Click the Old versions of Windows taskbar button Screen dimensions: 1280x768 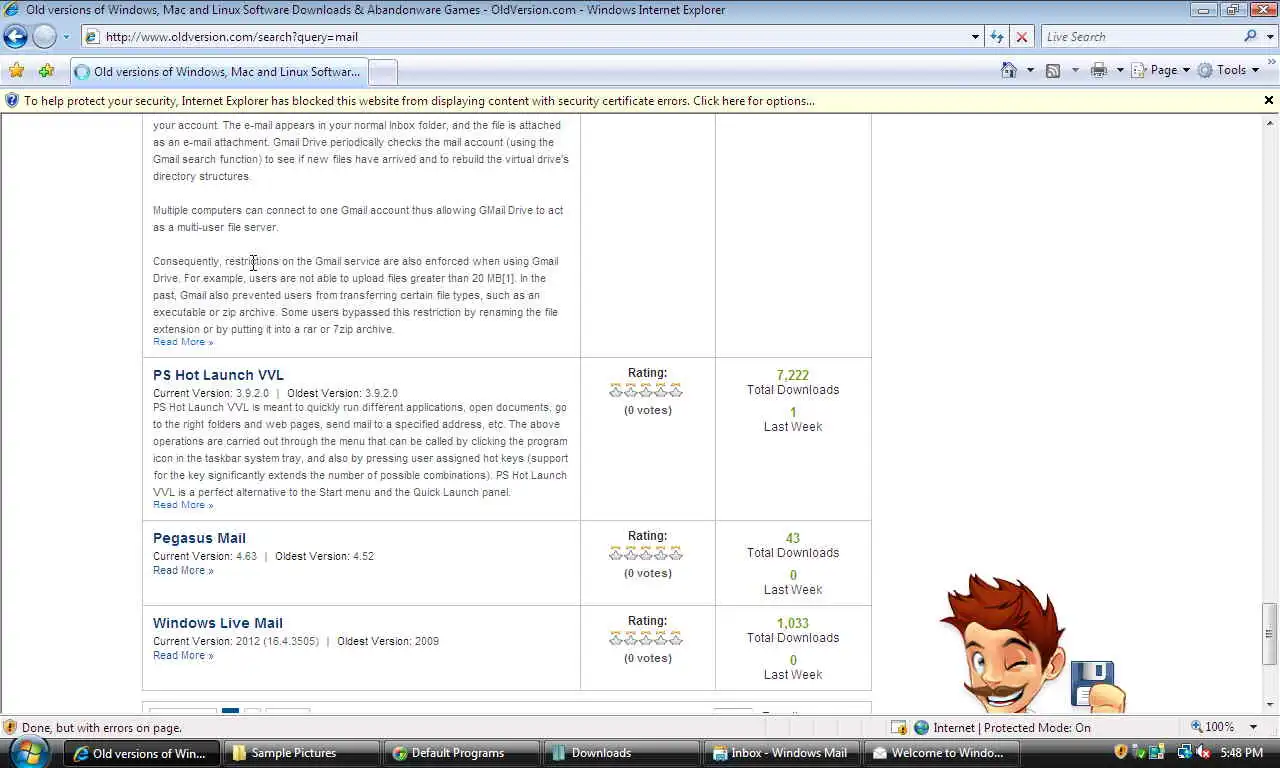click(142, 753)
